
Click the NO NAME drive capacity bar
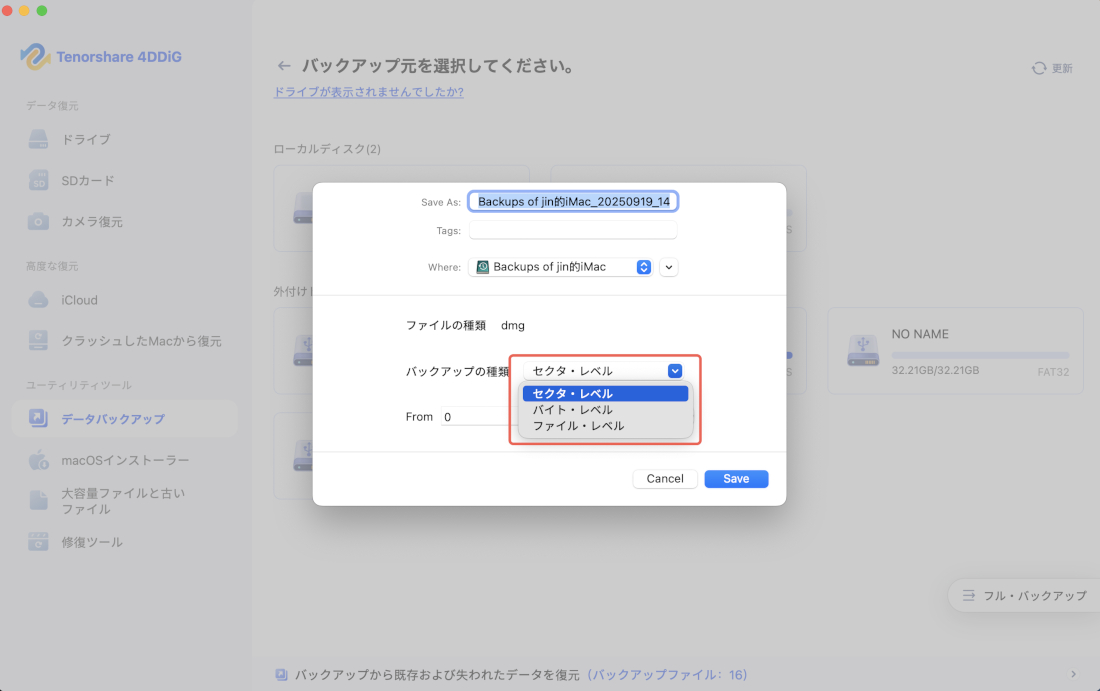tap(980, 354)
